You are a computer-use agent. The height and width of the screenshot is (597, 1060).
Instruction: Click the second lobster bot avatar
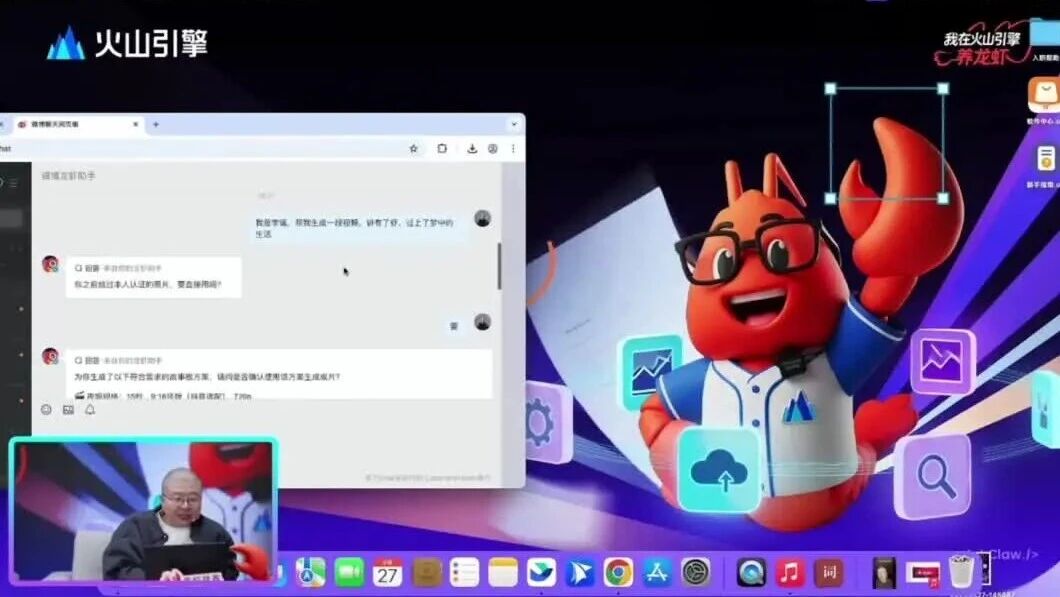coord(51,356)
